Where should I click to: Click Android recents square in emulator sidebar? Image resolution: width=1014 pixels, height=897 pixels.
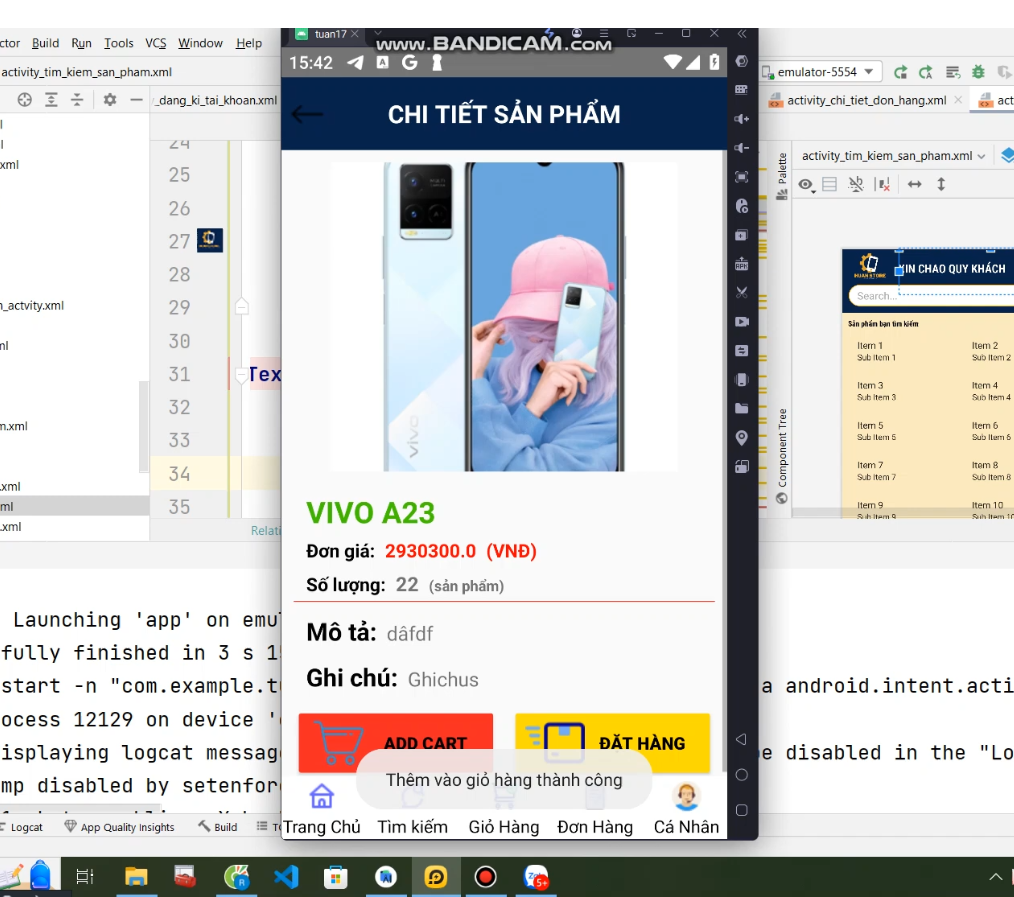pos(742,810)
